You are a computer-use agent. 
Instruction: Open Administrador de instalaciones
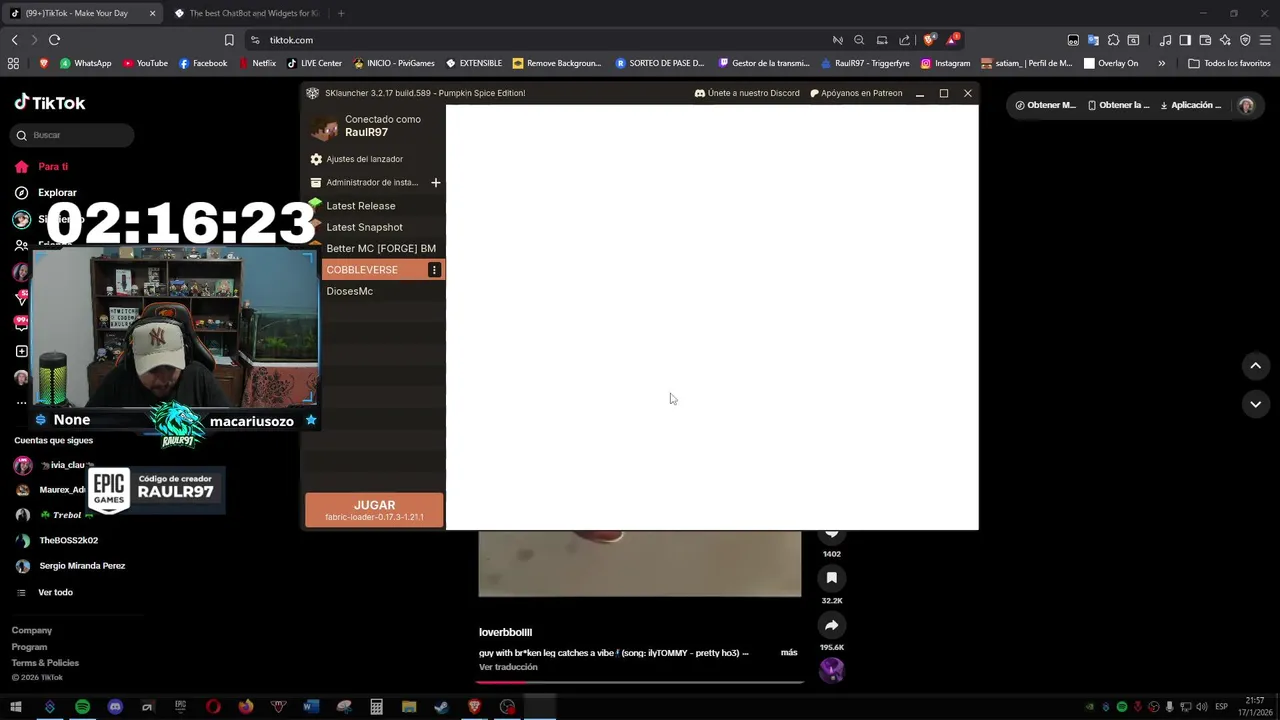pyautogui.click(x=364, y=183)
